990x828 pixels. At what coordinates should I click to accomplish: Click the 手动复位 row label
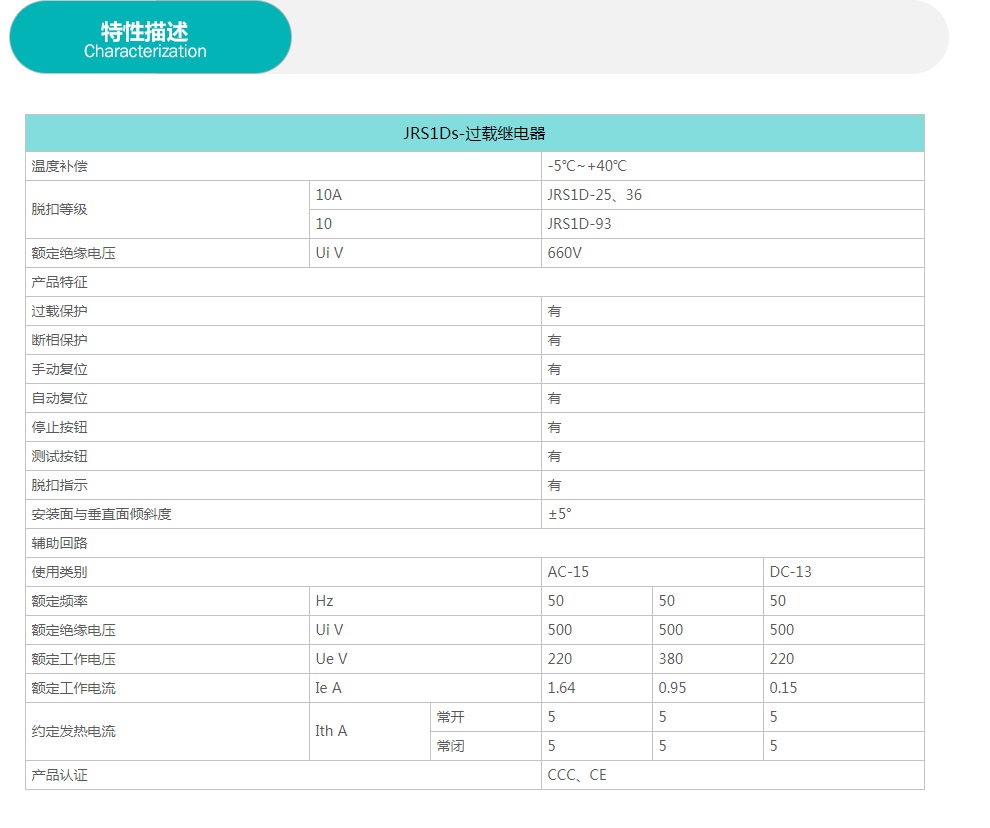(59, 369)
